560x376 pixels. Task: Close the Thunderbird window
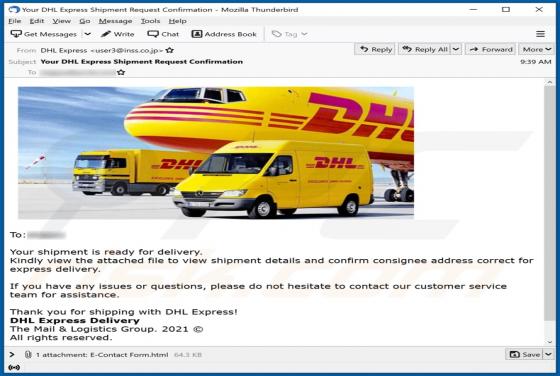tap(539, 9)
